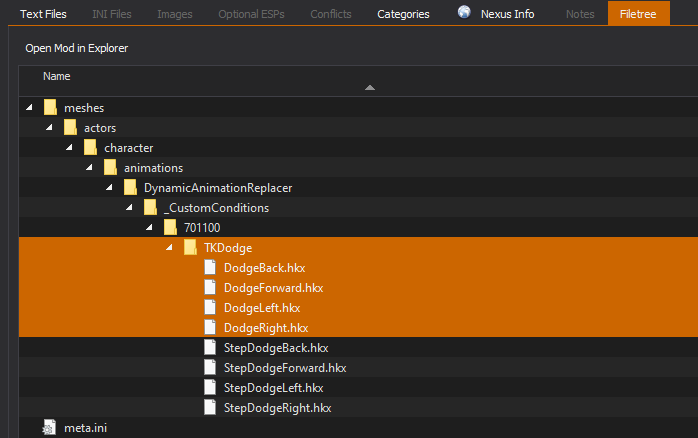Click Open Mod in Explorer
Image resolution: width=698 pixels, height=438 pixels.
coord(77,48)
